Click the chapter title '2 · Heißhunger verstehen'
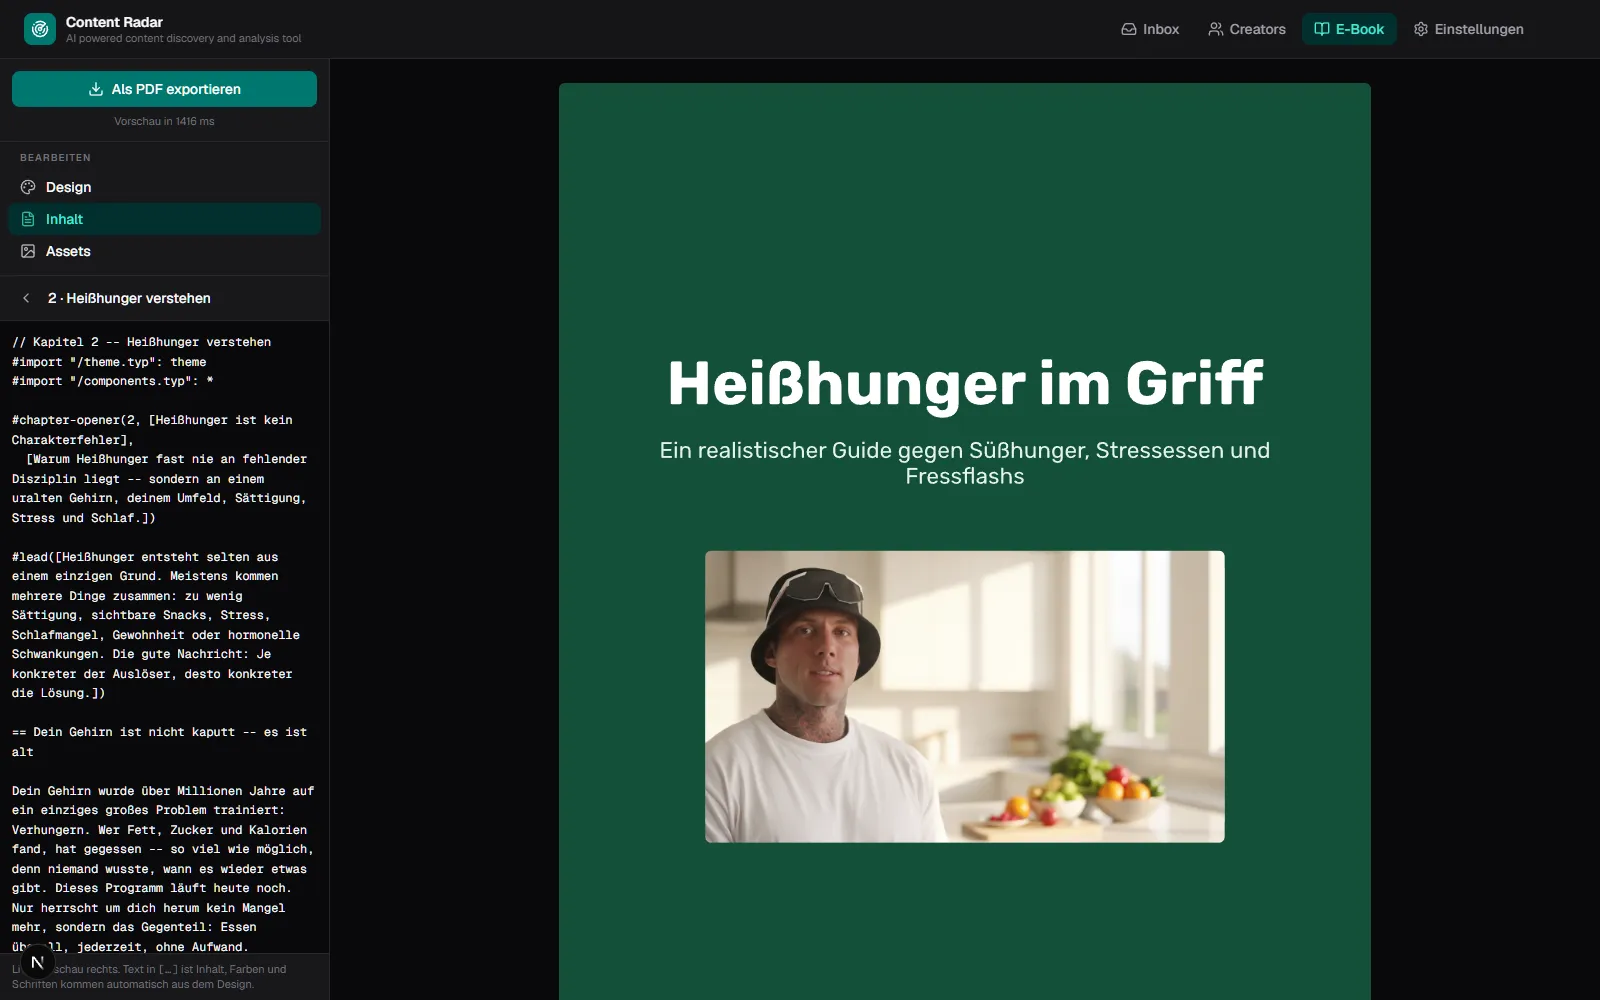Screen dimensions: 1600x1000 (129, 298)
